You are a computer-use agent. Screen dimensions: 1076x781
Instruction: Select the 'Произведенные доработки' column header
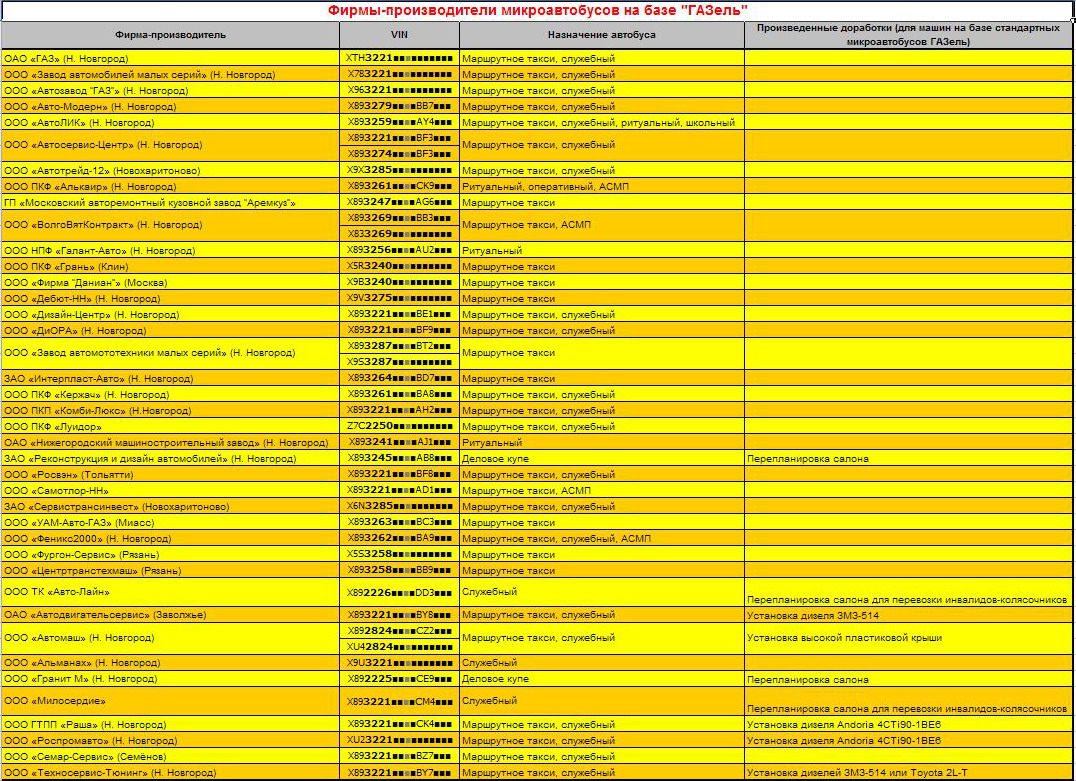(x=909, y=35)
